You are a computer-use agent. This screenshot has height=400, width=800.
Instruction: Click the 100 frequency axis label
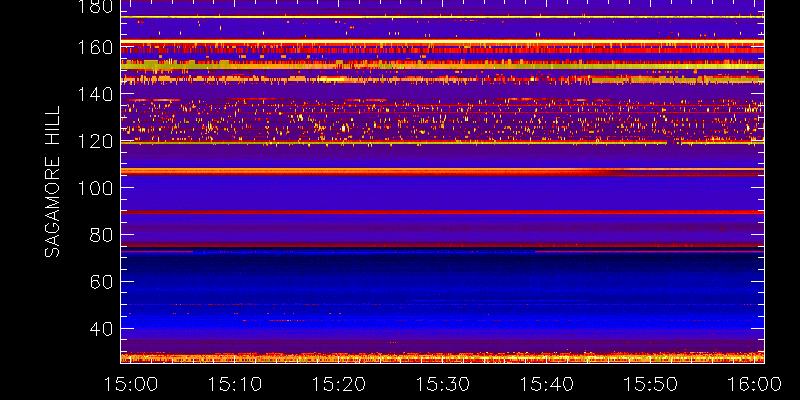[x=95, y=188]
